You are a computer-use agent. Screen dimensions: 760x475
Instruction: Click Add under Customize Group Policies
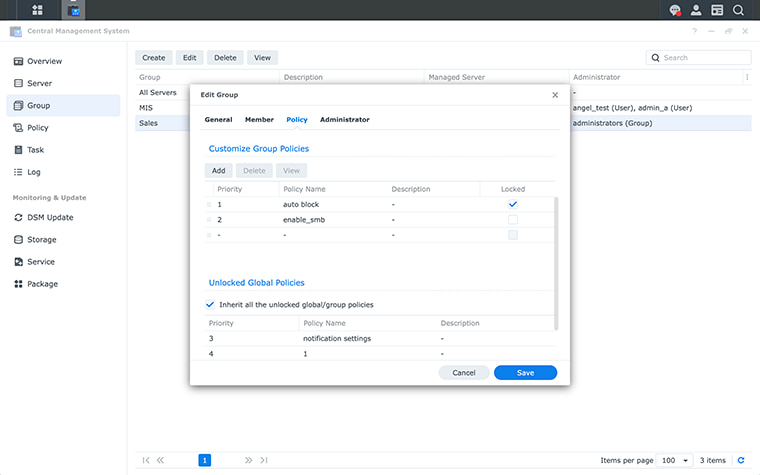point(218,171)
